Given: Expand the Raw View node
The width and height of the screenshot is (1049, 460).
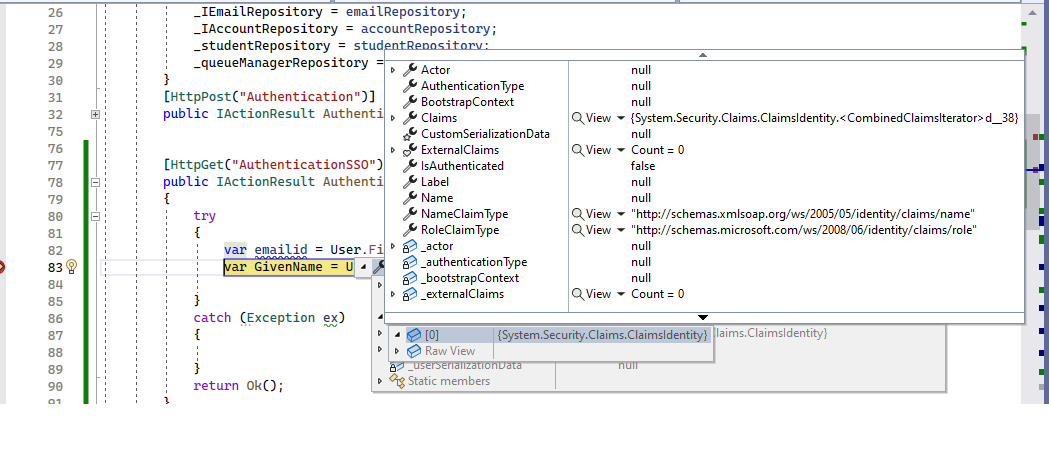Looking at the screenshot, I should pyautogui.click(x=397, y=351).
